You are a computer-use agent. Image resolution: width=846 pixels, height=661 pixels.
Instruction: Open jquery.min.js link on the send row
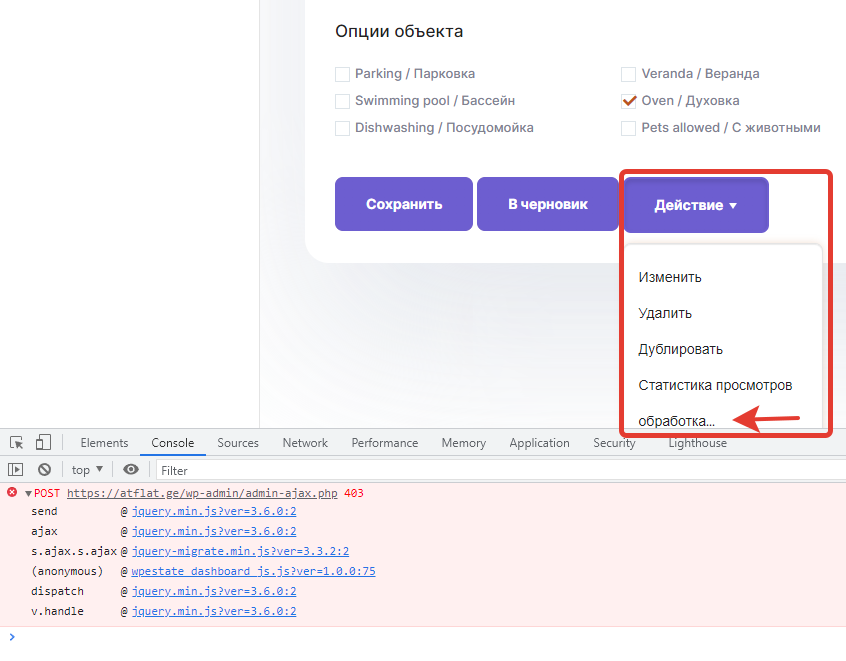[x=214, y=511]
